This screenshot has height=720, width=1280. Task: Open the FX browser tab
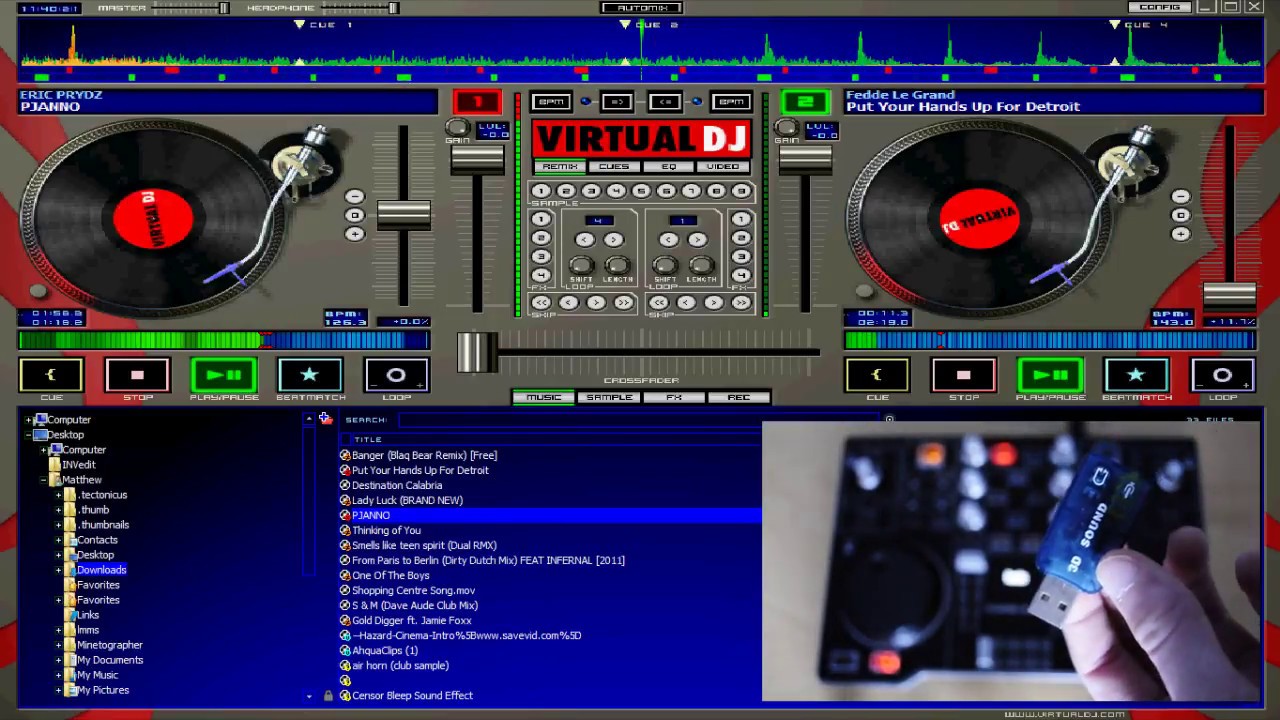pos(674,397)
